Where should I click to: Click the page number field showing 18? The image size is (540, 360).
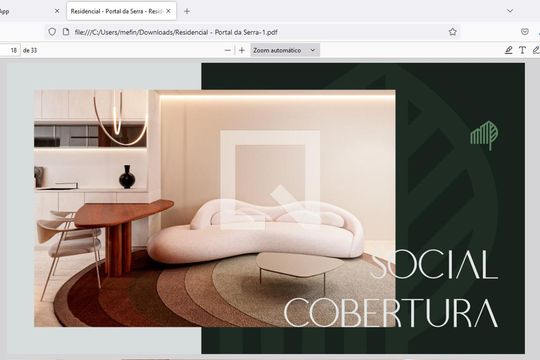(x=10, y=50)
